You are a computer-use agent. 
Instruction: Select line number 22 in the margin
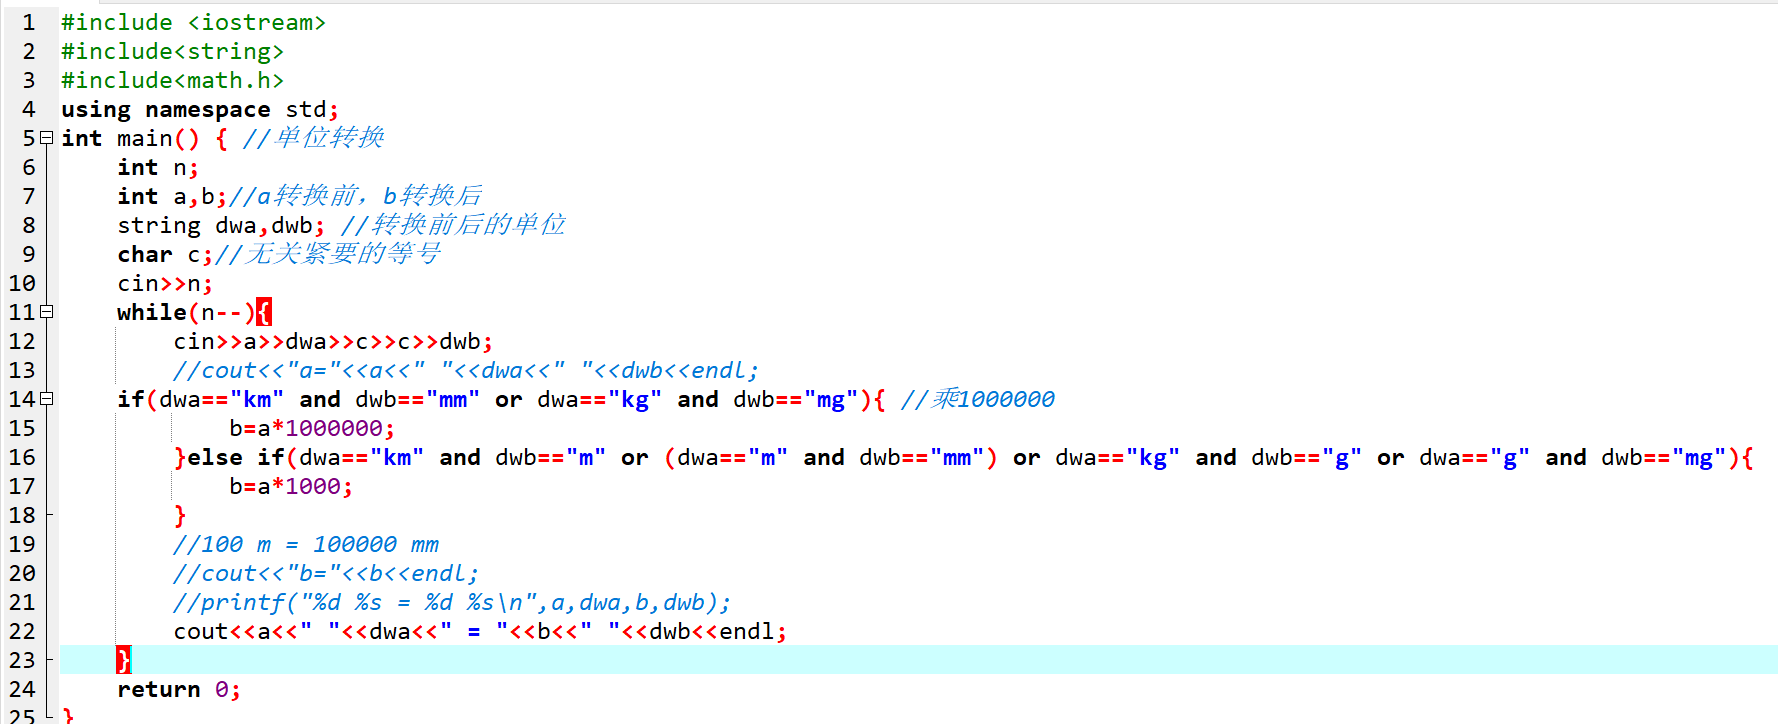pos(22,631)
